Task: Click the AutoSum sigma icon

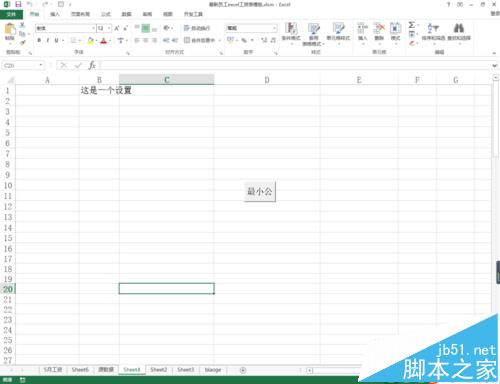Action: point(412,25)
